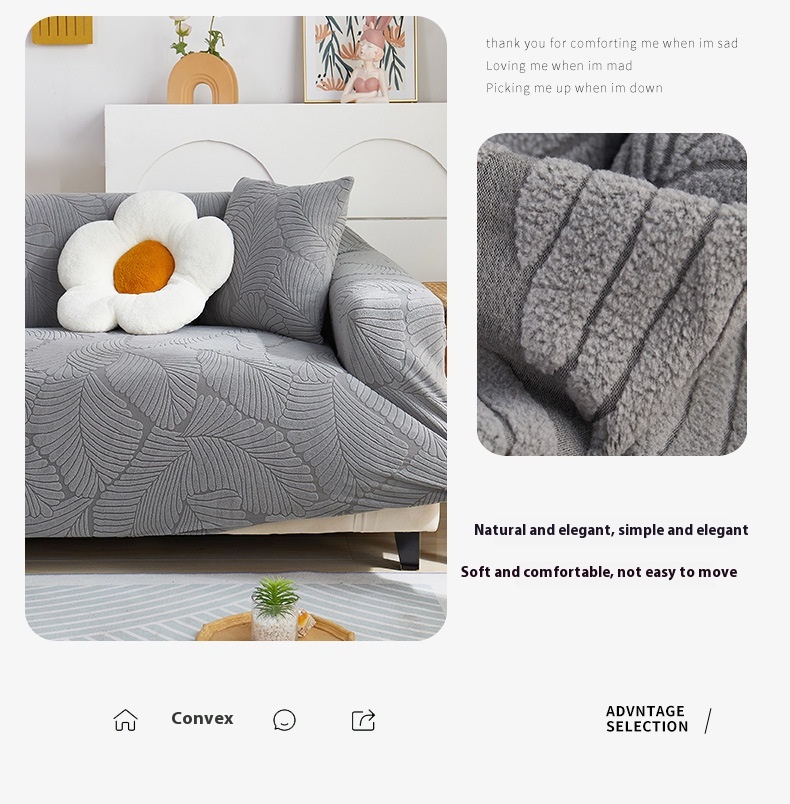Click 'thank you for comforting me' line

tap(612, 43)
